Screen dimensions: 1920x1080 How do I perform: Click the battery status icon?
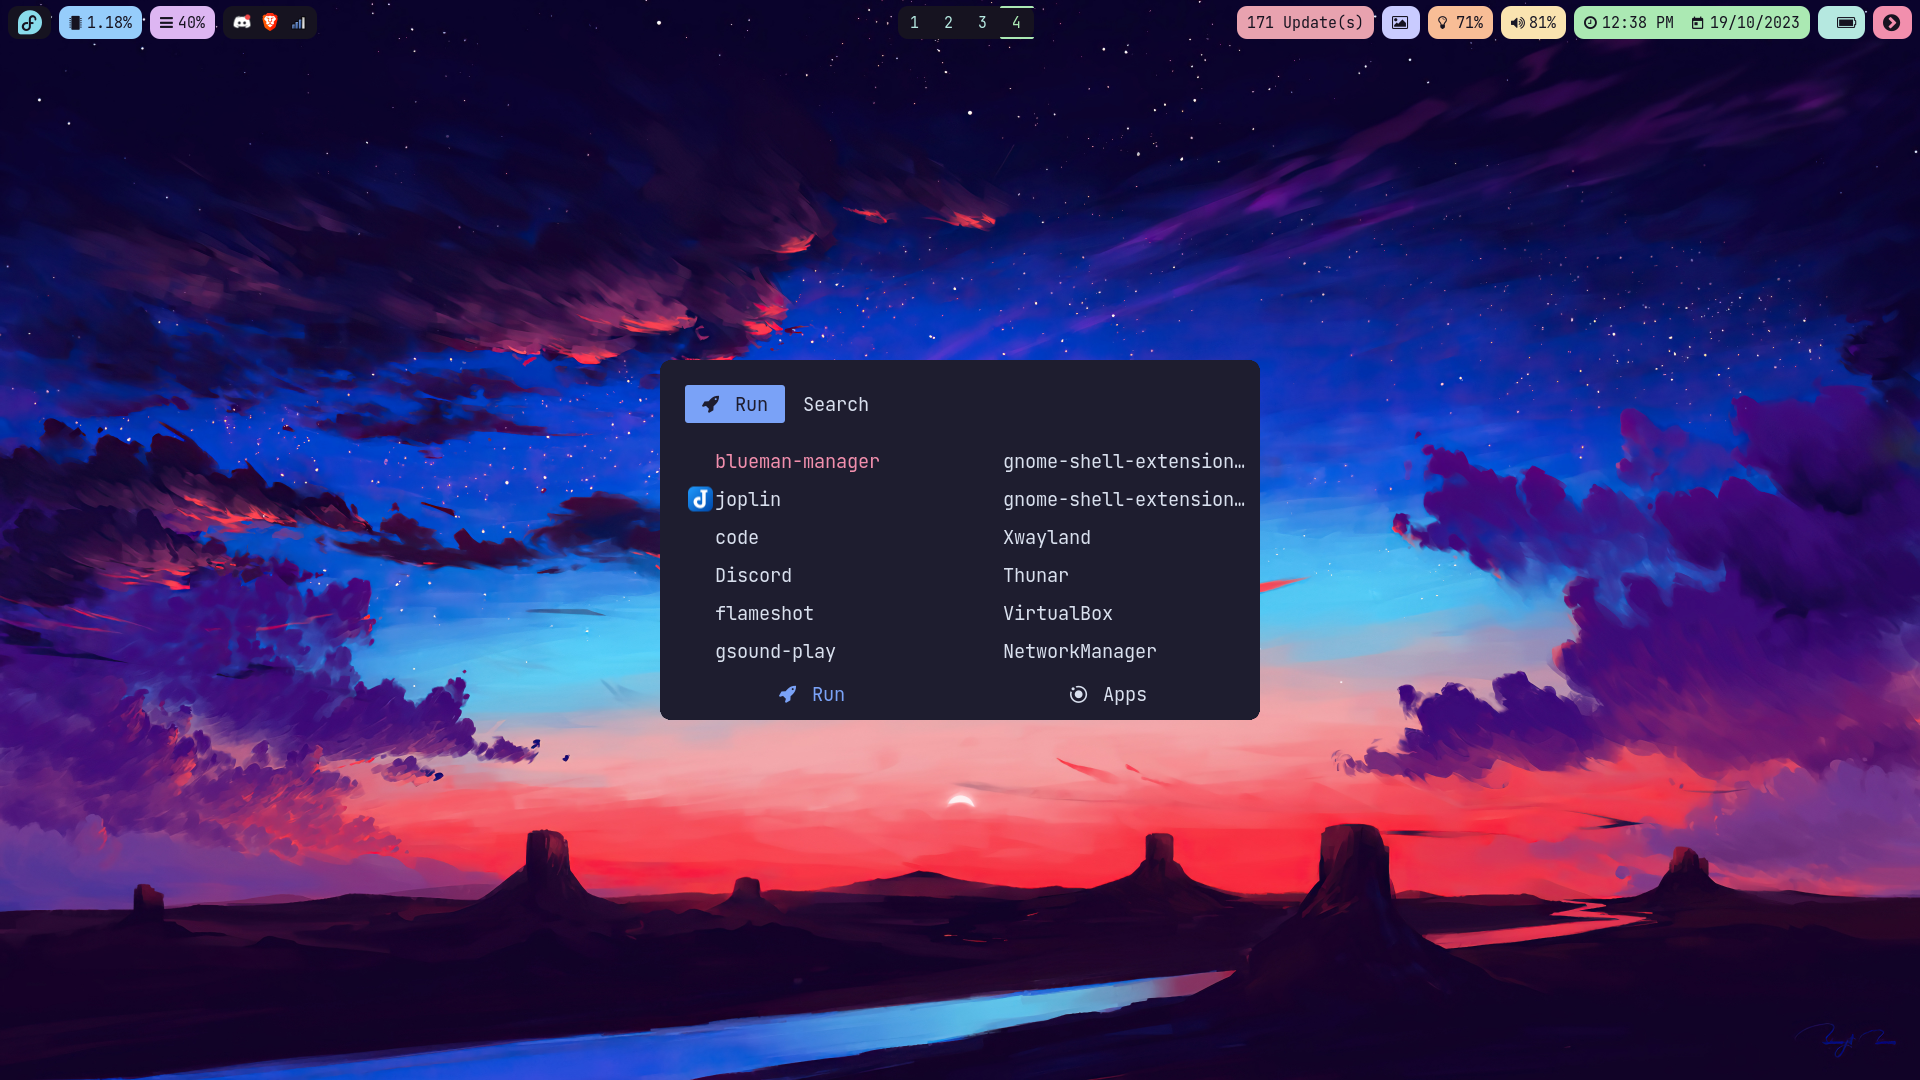[1845, 22]
